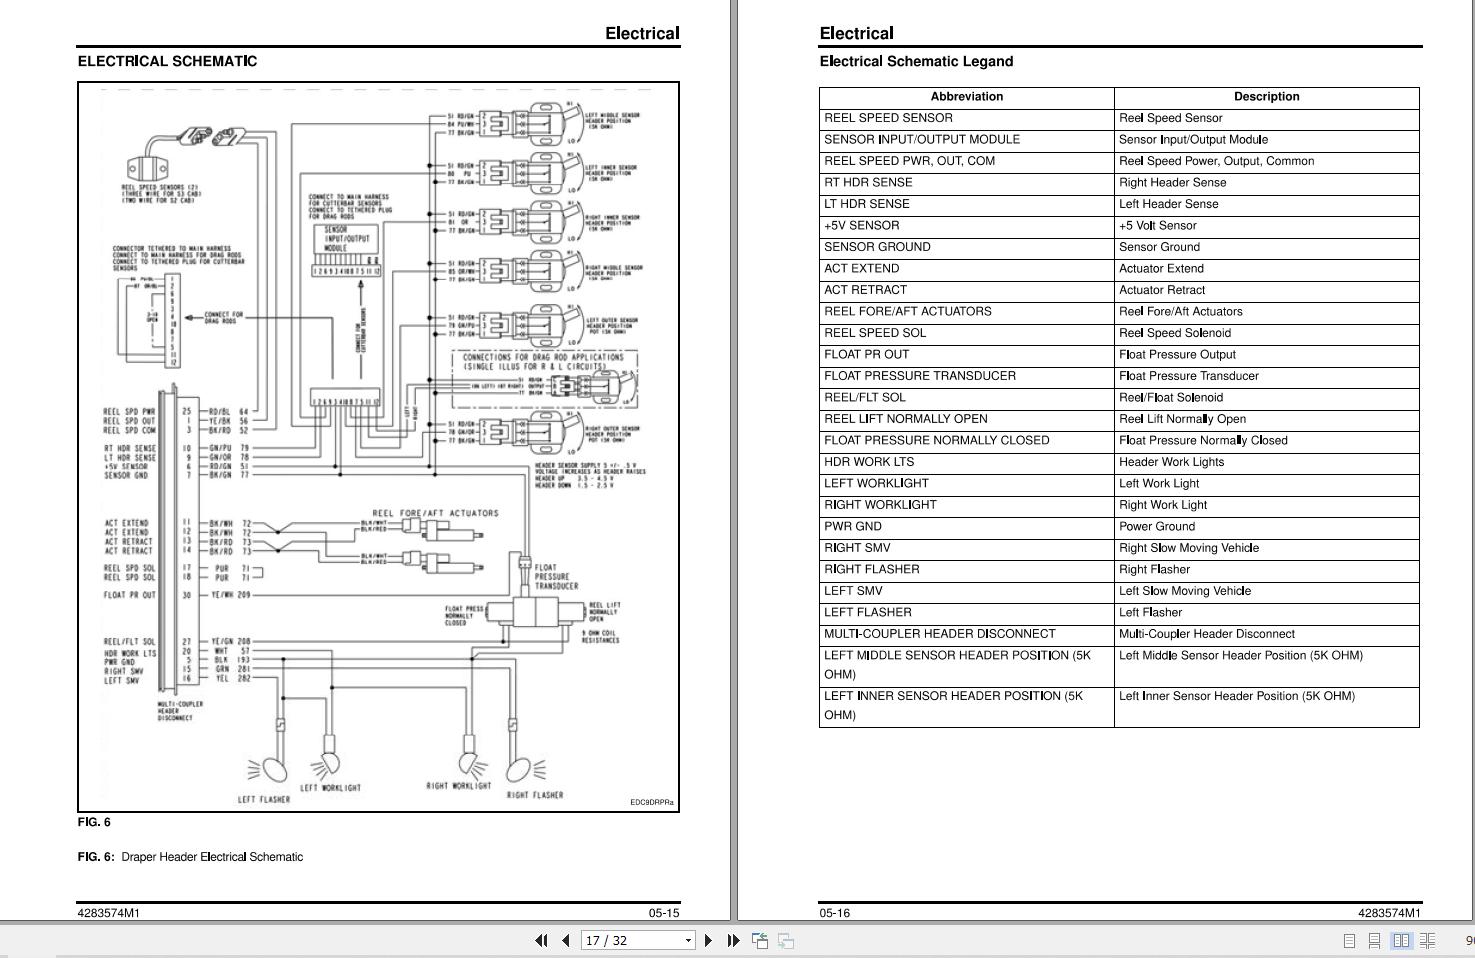Viewport: 1475px width, 958px height.
Task: Select the 'REEL SPEED SENSOR' abbreviation cell
Action: pos(967,118)
